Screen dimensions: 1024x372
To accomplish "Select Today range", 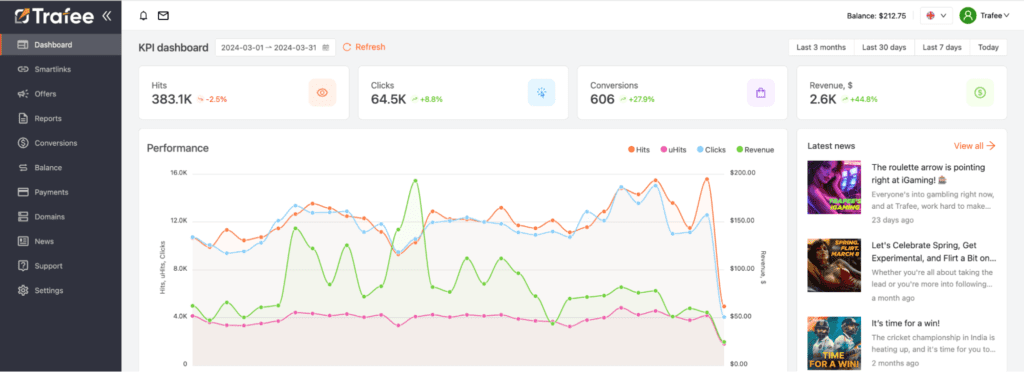I will point(988,48).
